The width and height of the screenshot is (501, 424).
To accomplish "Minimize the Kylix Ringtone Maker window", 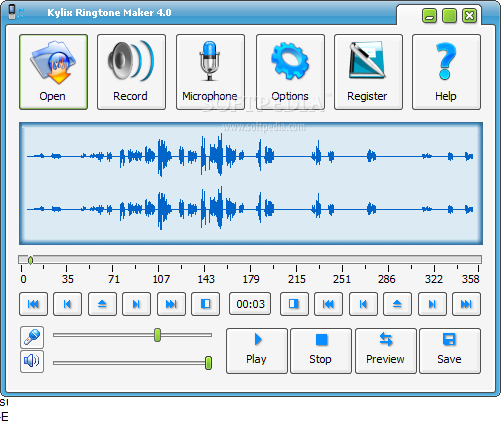I will (x=429, y=16).
